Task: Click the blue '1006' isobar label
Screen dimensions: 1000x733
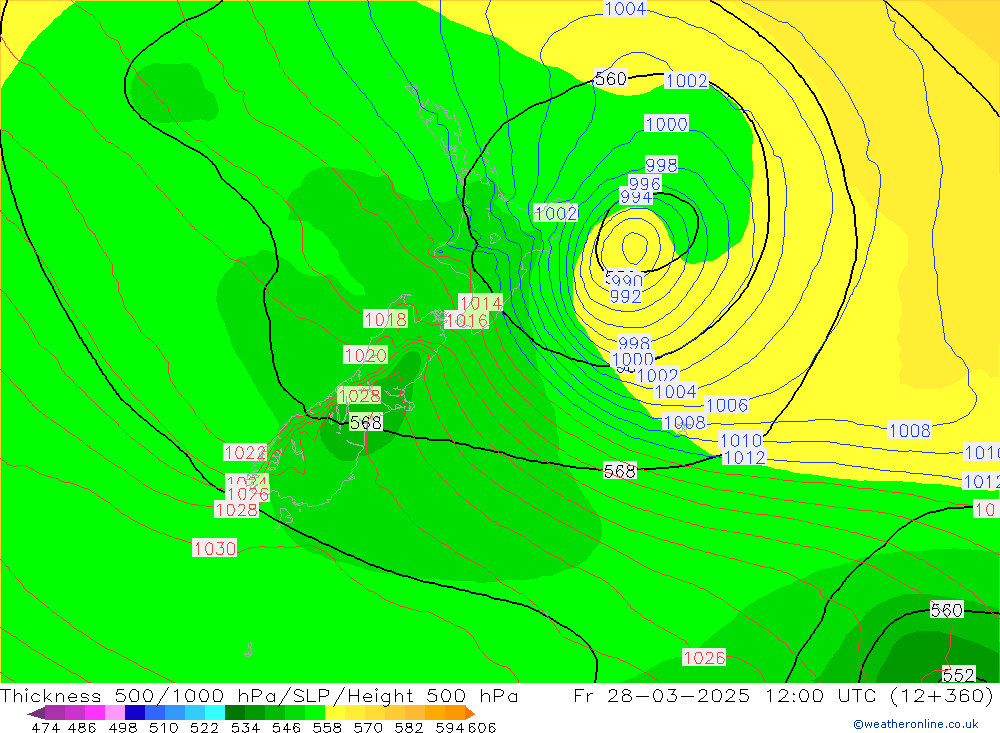Action: [x=727, y=405]
